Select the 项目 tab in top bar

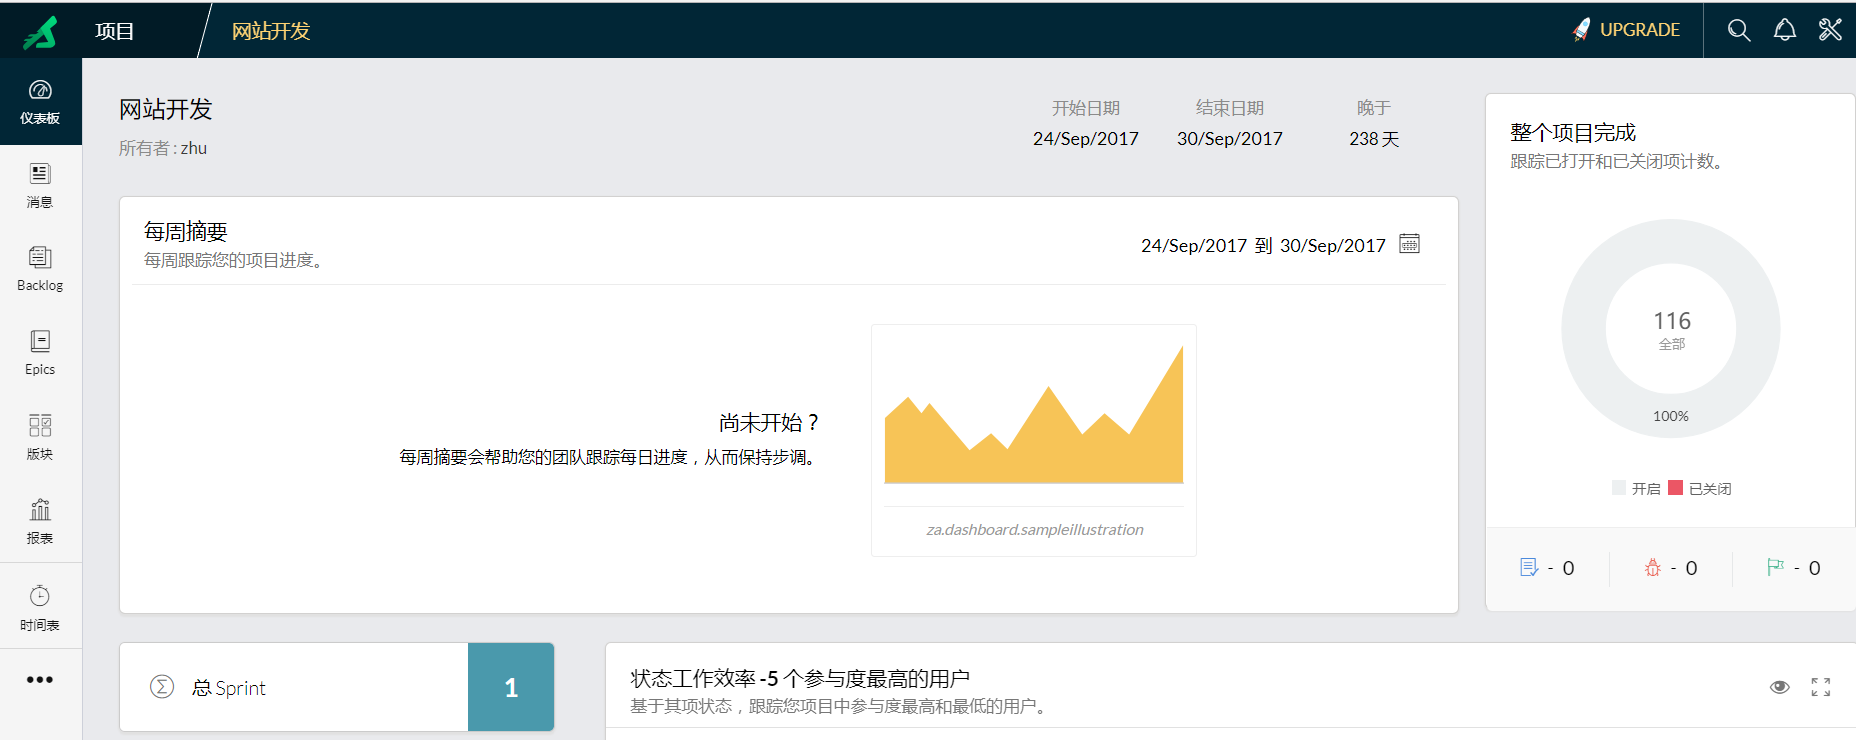115,31
